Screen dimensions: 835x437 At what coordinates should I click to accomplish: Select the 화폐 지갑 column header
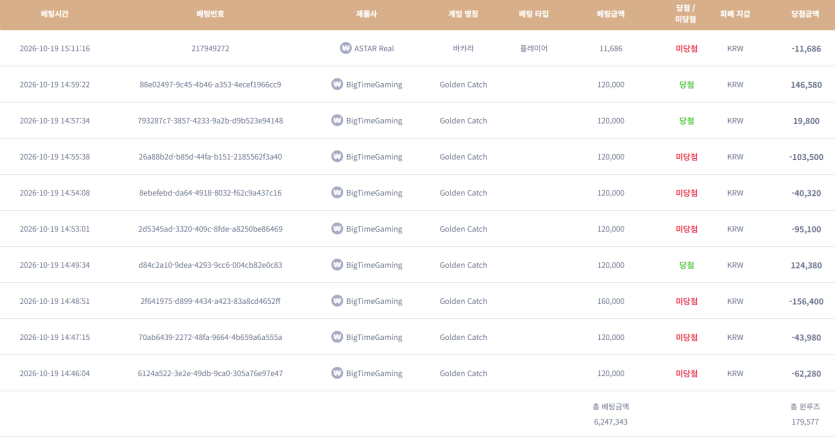pyautogui.click(x=735, y=14)
